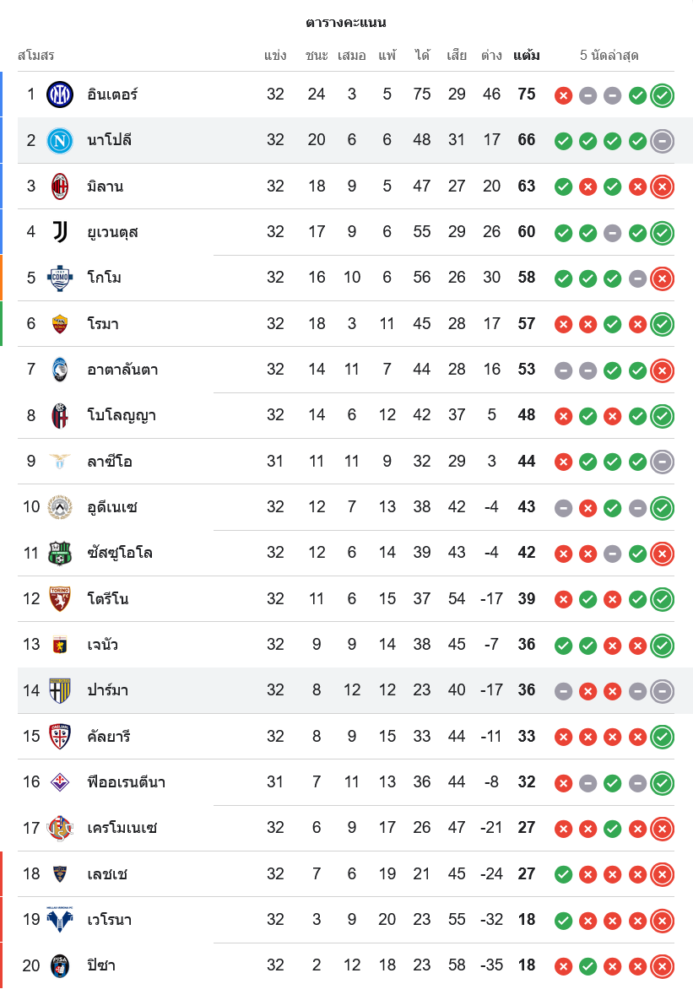
Task: Select the แต้ม column header
Action: click(526, 55)
